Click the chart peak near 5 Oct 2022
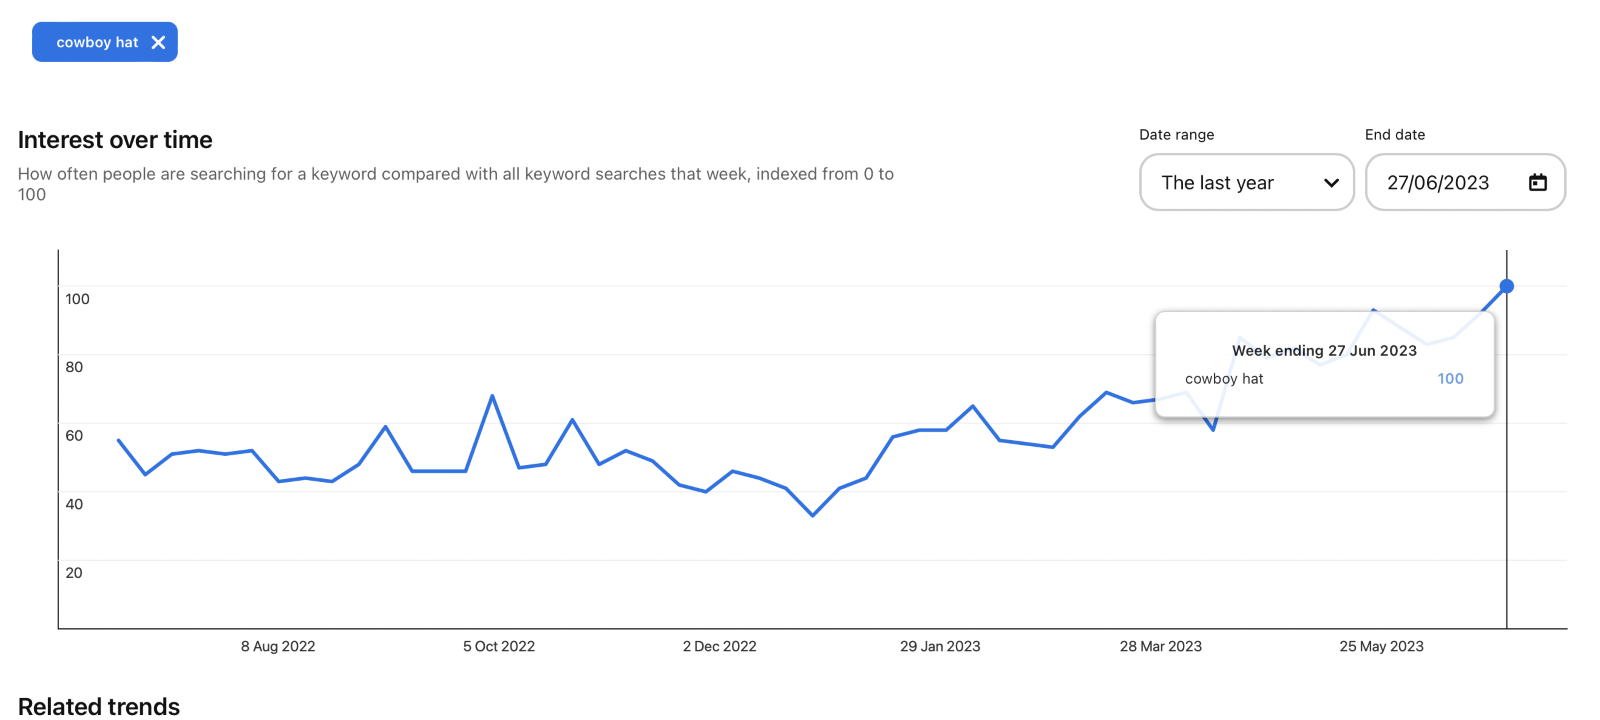The image size is (1600, 720). pyautogui.click(x=492, y=396)
